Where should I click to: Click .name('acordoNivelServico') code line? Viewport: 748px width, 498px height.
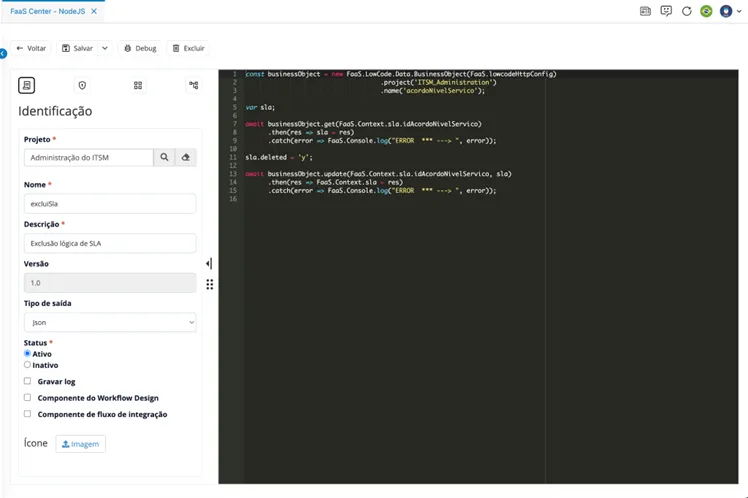point(433,91)
